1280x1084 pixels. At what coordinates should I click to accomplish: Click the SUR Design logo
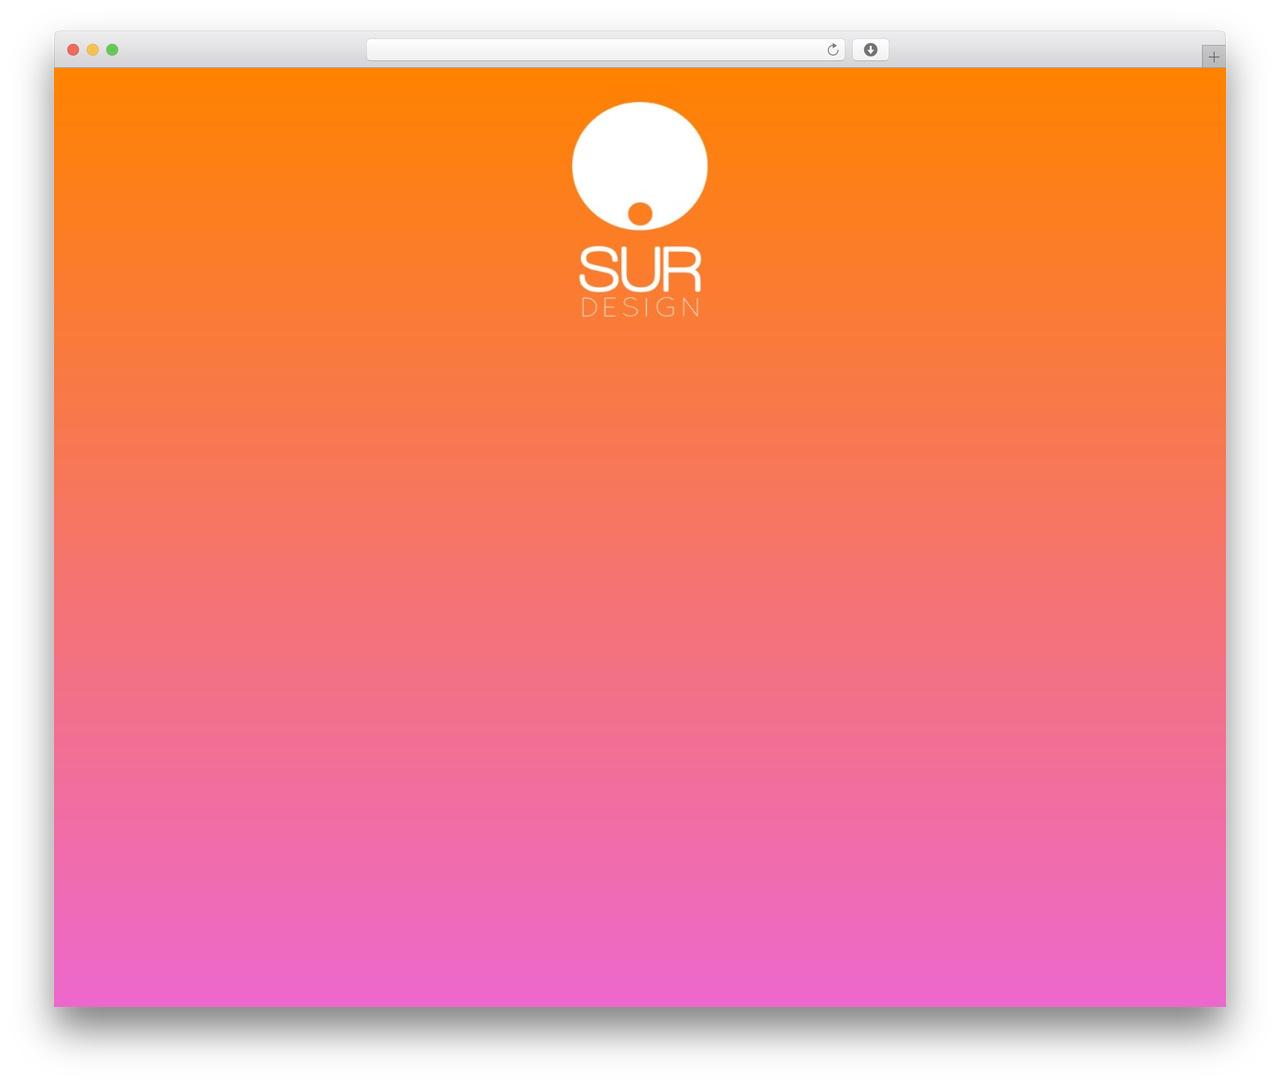(640, 210)
